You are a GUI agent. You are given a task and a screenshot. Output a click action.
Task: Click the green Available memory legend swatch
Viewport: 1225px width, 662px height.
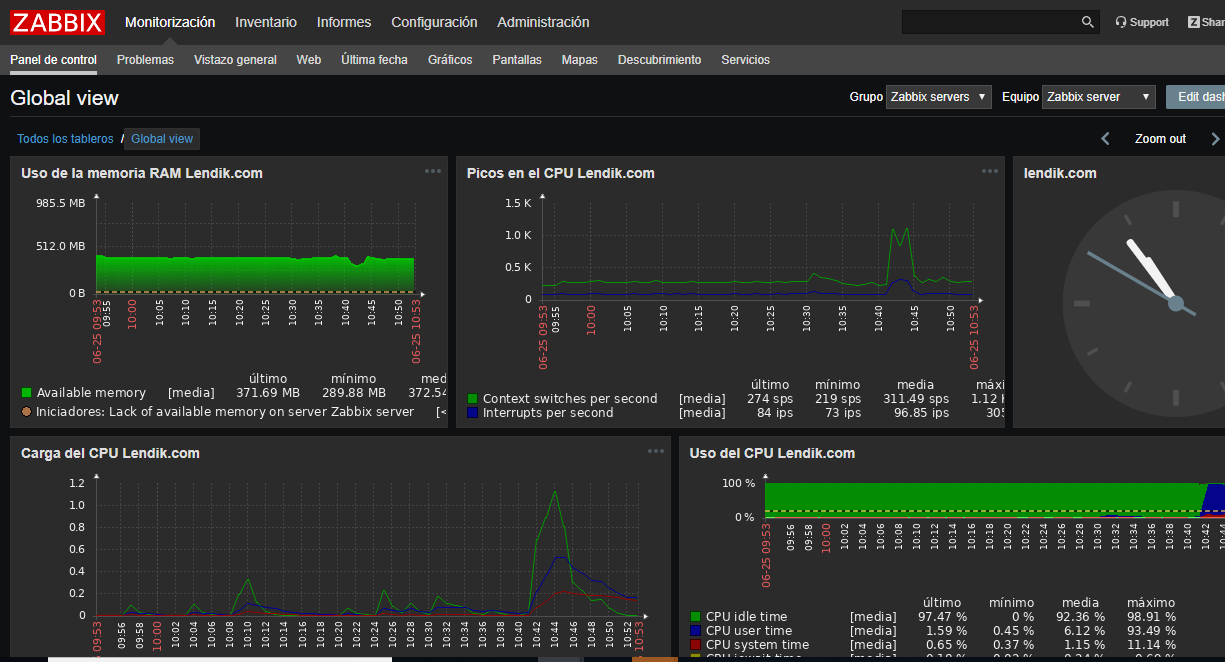pos(27,393)
